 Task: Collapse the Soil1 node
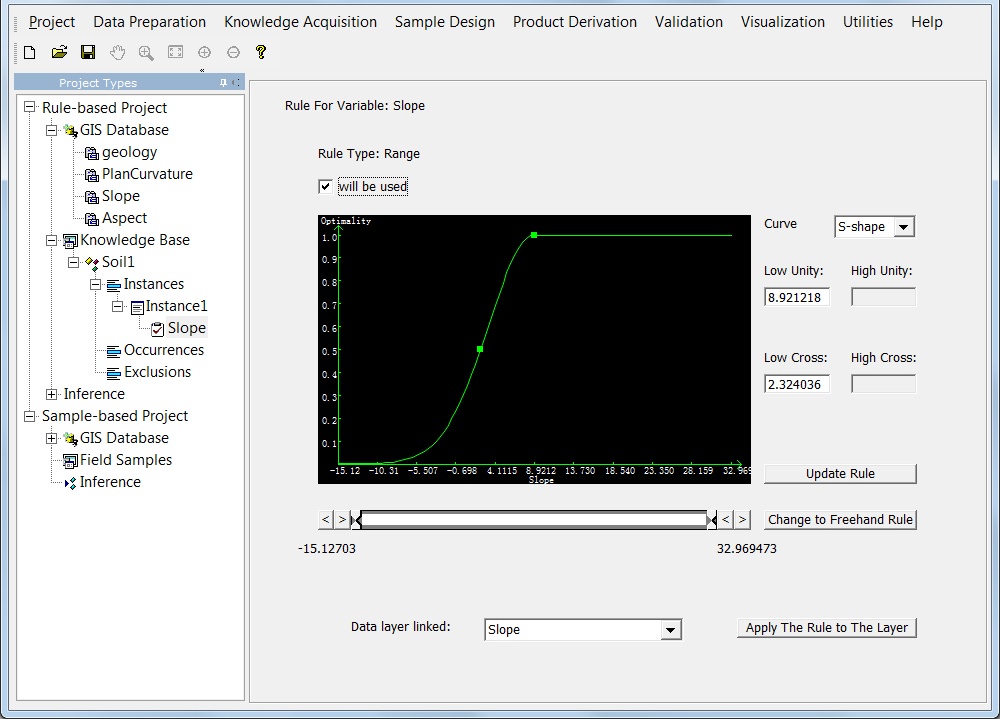pos(73,262)
